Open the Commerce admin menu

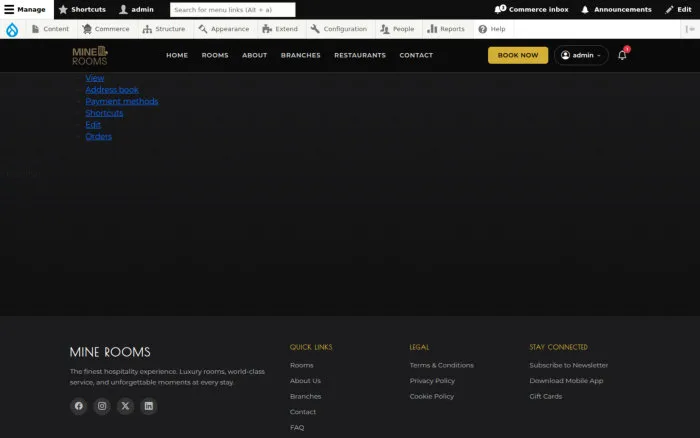pyautogui.click(x=106, y=29)
